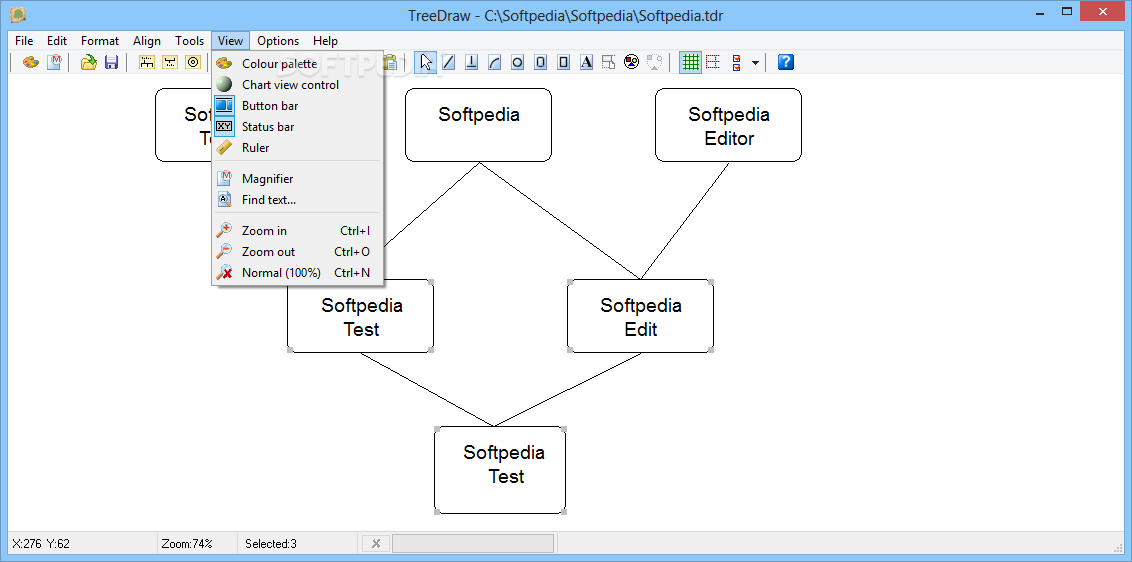Image resolution: width=1132 pixels, height=562 pixels.
Task: Click the red and blue checklist toolbar icon
Action: [736, 62]
